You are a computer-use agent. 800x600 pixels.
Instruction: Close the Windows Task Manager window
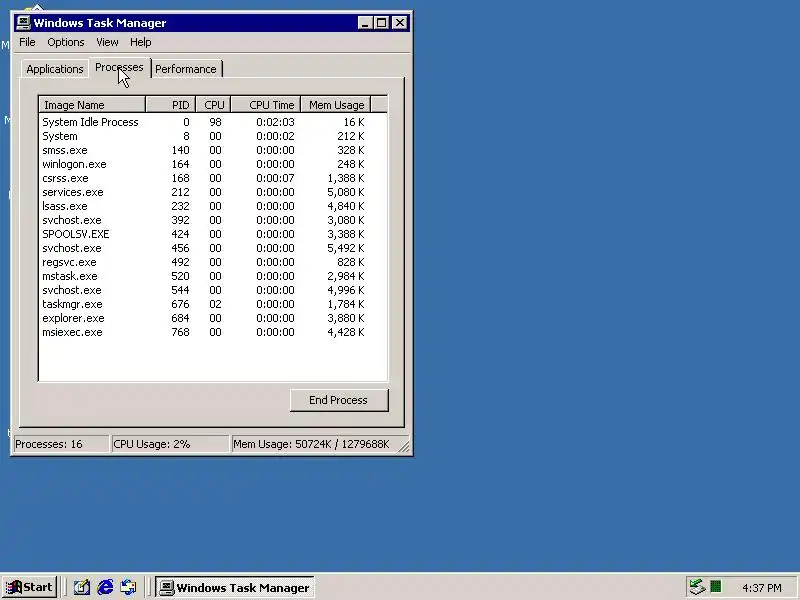pos(400,23)
